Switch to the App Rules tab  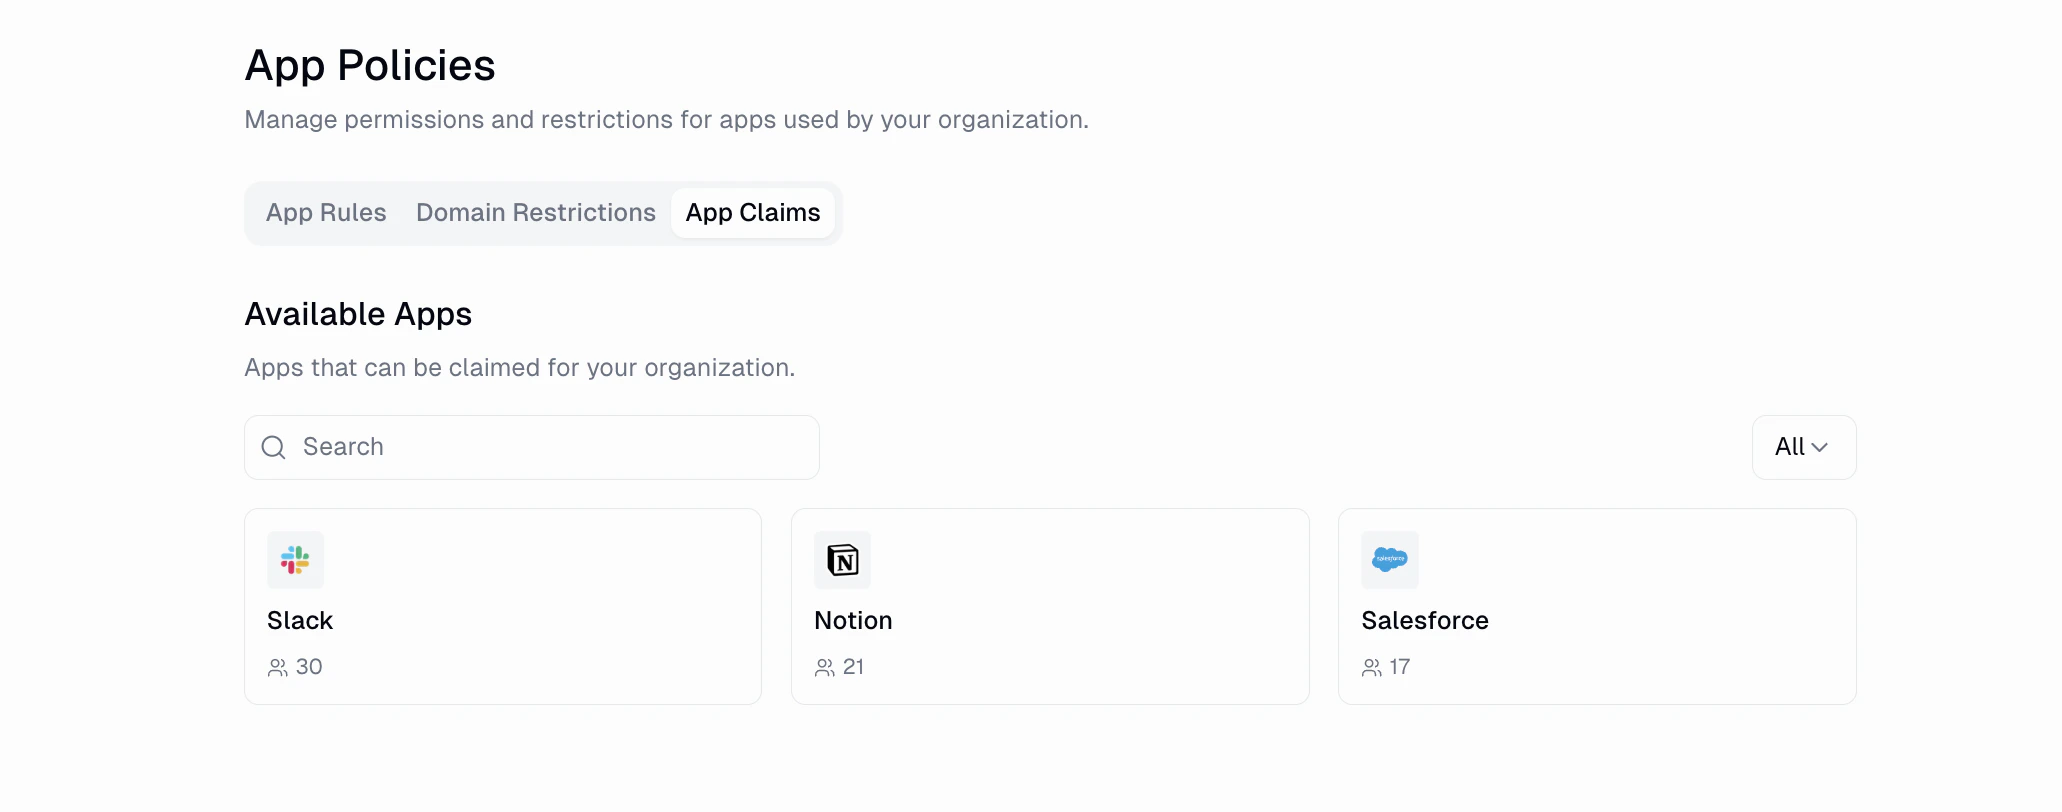pos(325,212)
